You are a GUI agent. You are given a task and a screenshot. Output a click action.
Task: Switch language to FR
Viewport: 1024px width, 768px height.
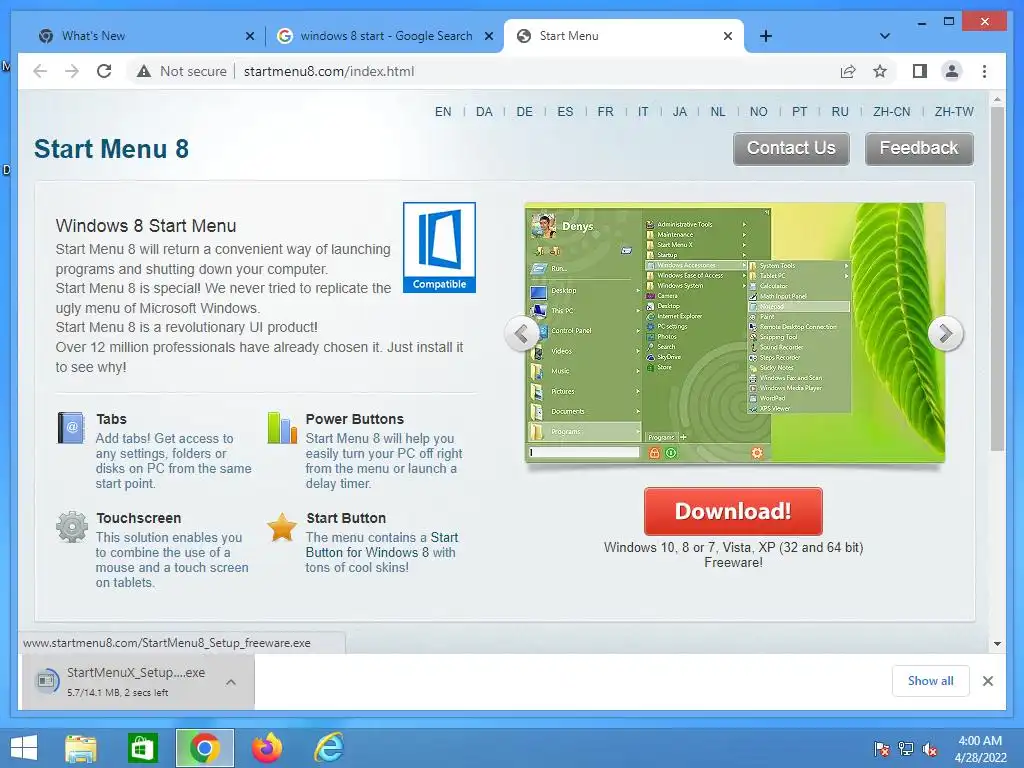[x=605, y=112]
